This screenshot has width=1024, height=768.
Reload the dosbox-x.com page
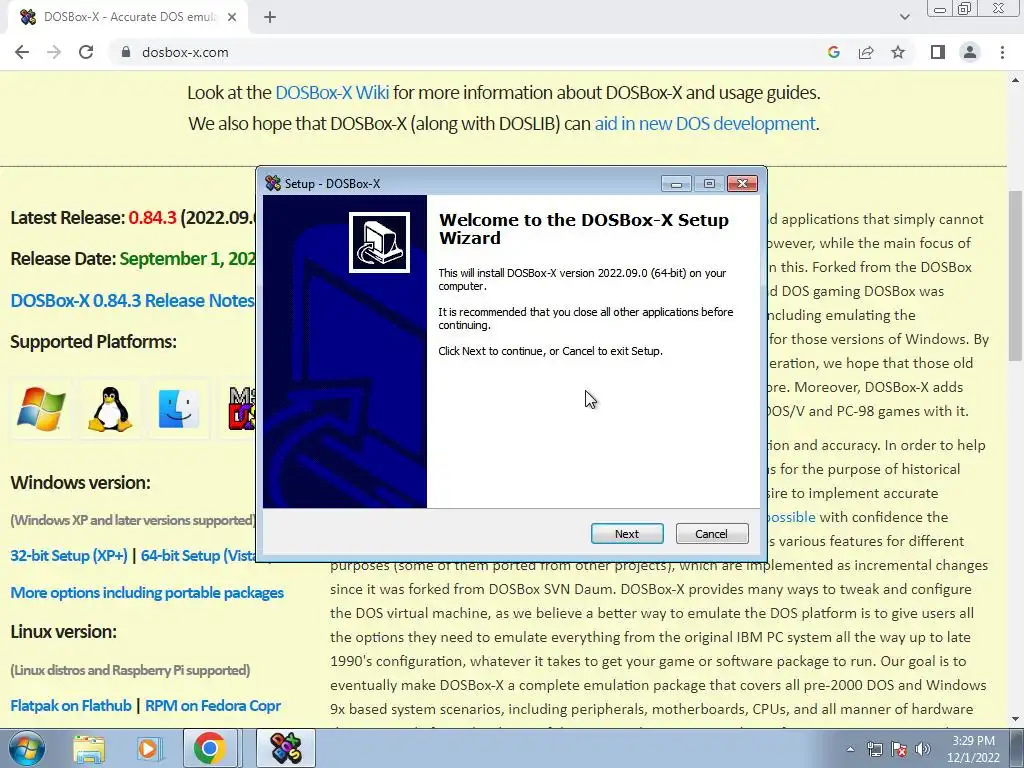click(86, 52)
